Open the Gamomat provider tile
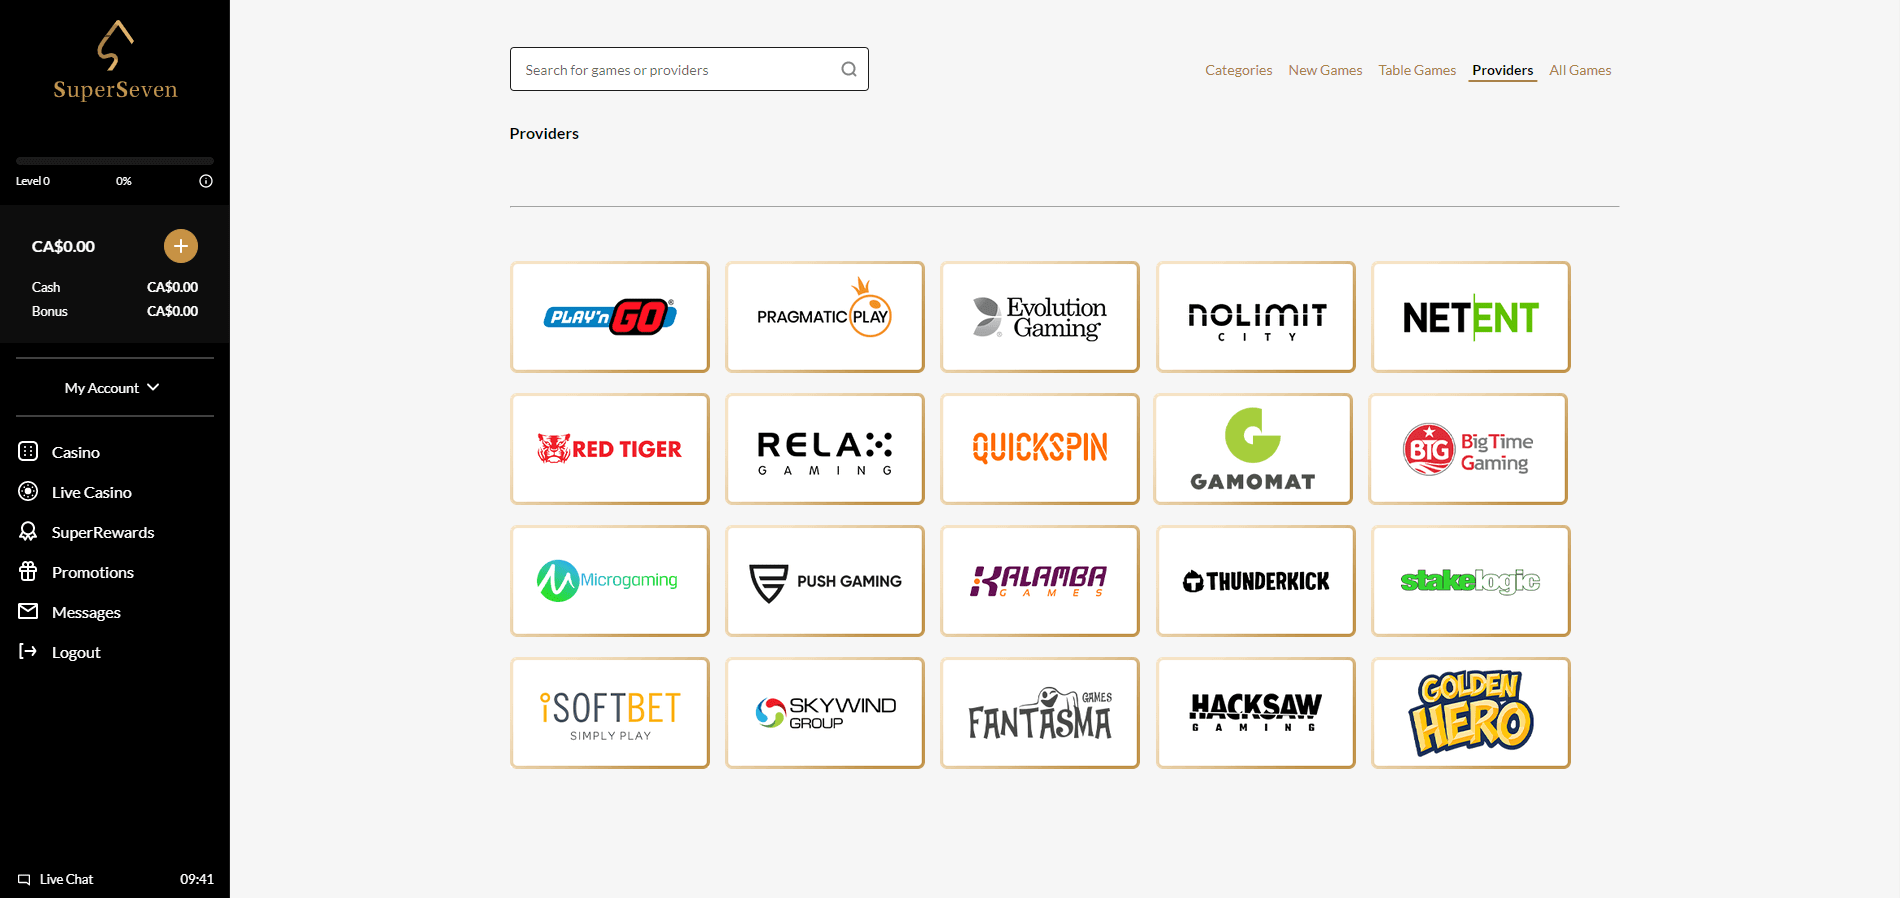Image resolution: width=1900 pixels, height=898 pixels. [1253, 449]
